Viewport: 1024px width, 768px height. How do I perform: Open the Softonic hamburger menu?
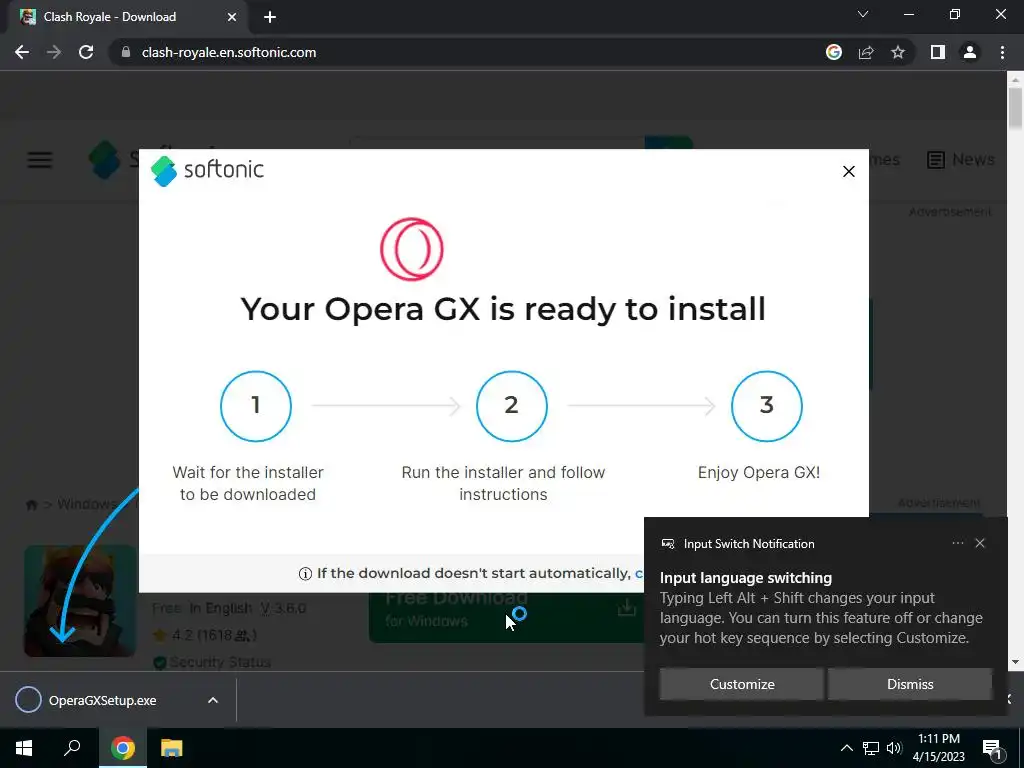click(40, 160)
